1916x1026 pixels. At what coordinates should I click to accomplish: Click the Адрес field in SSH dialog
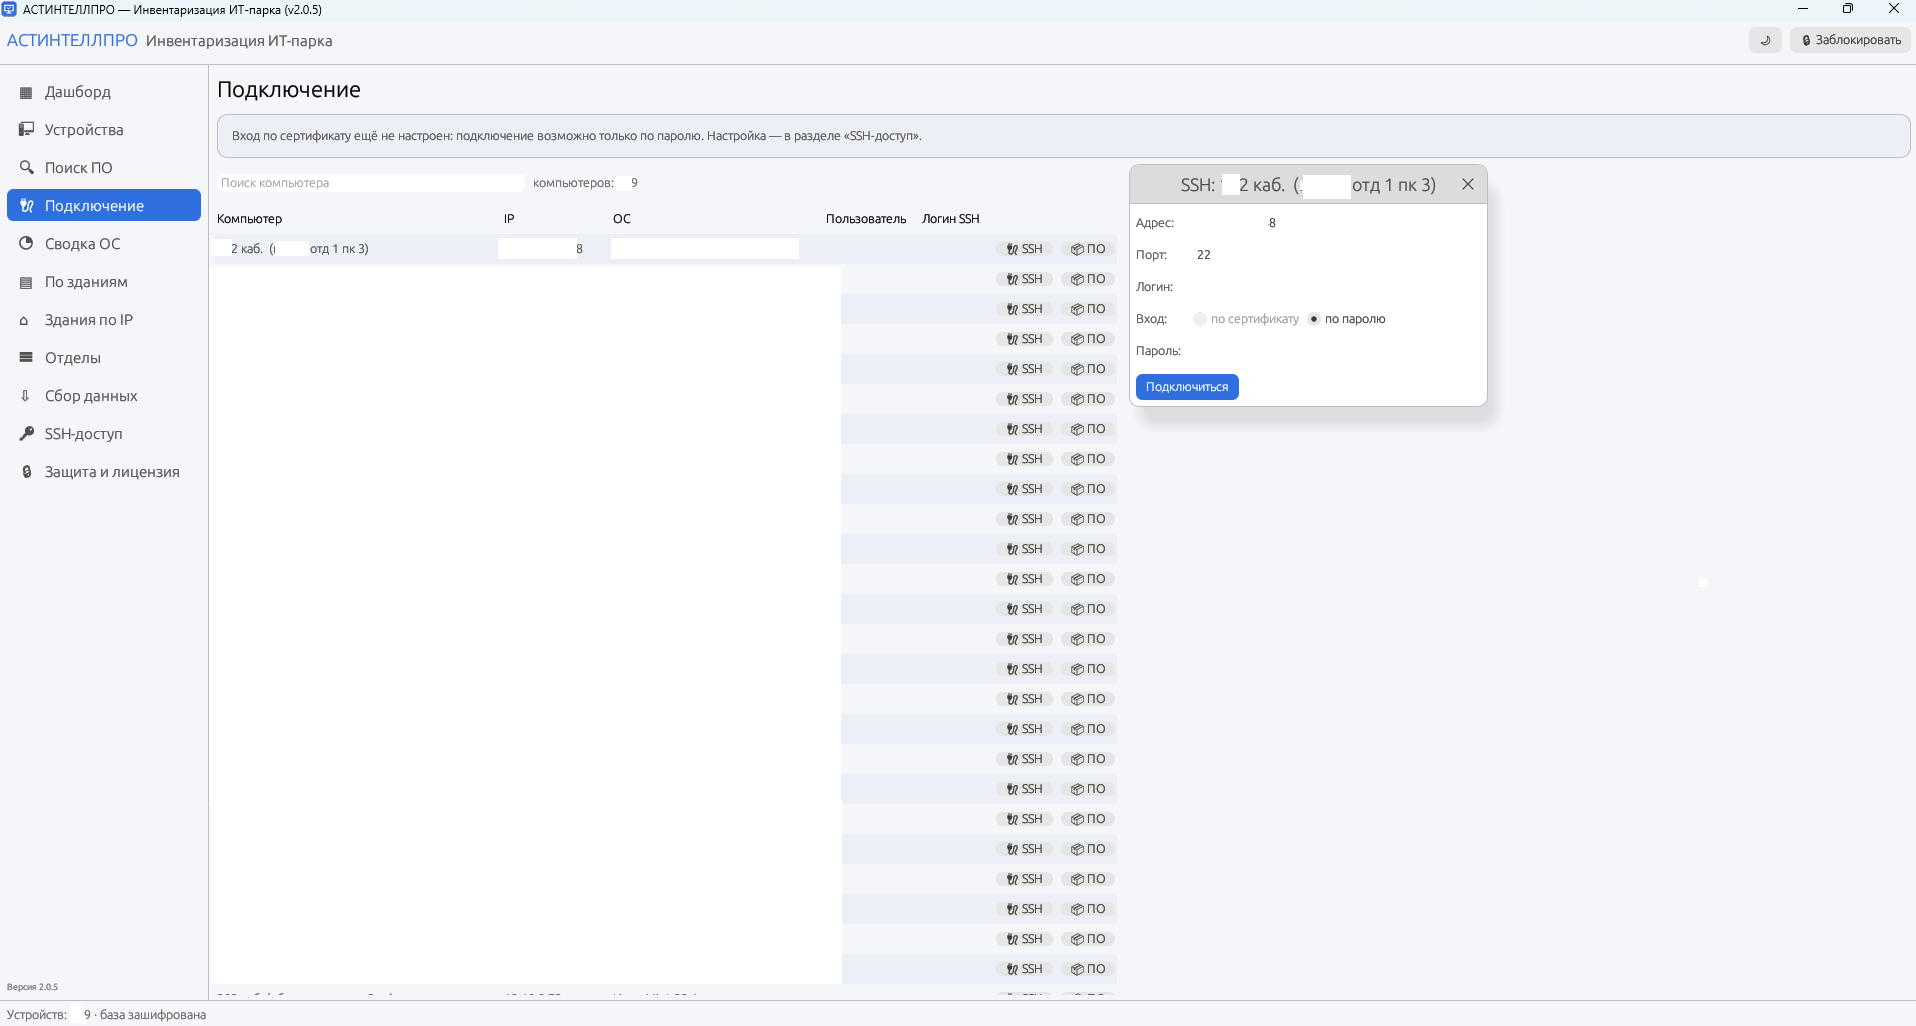click(1335, 223)
